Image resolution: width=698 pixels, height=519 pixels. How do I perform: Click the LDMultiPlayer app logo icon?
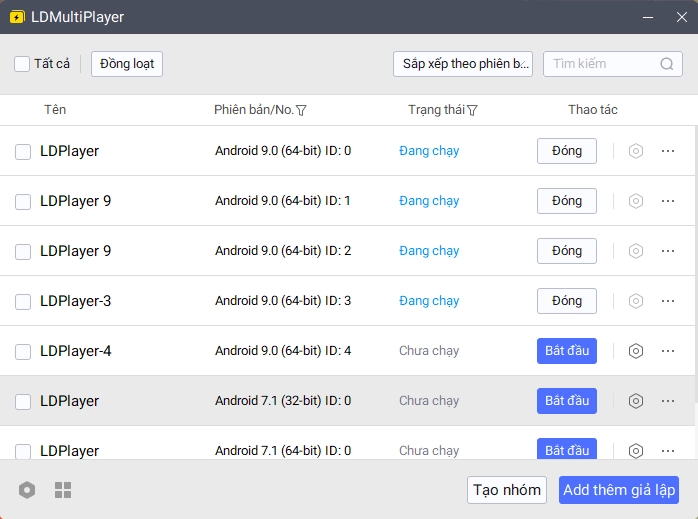17,17
